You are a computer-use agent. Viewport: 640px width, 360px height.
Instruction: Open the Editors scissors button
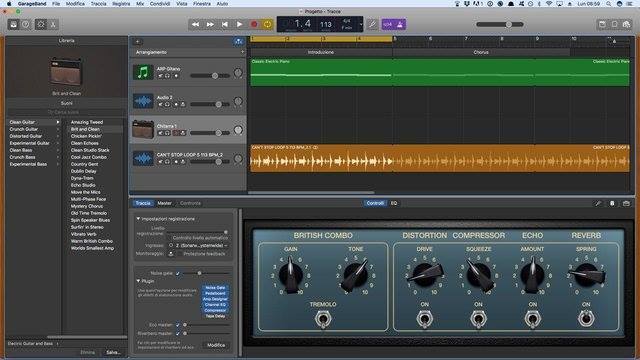(x=53, y=24)
